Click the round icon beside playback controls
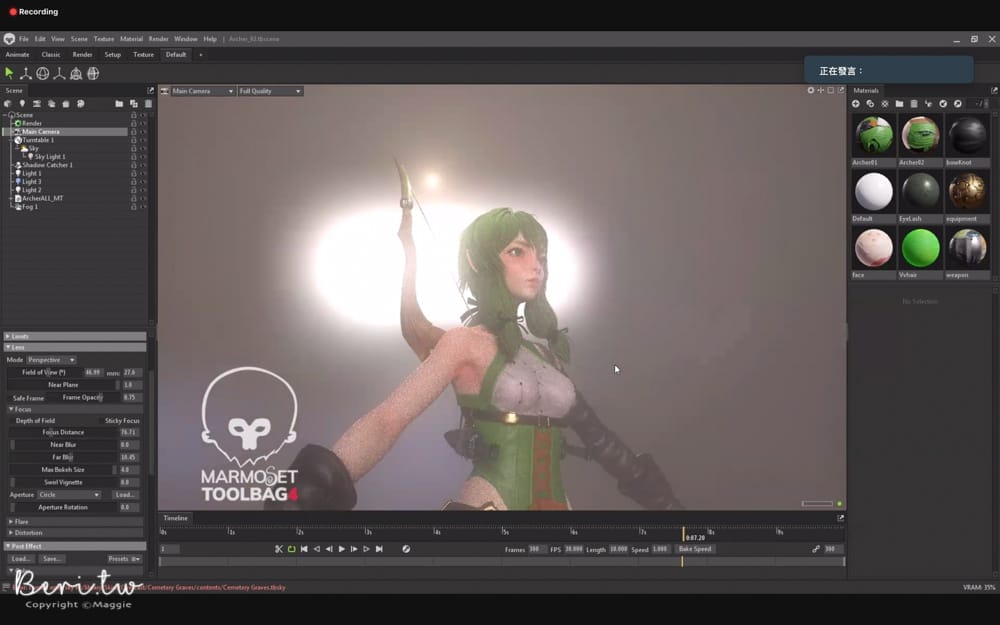The image size is (1000, 625). coord(406,549)
